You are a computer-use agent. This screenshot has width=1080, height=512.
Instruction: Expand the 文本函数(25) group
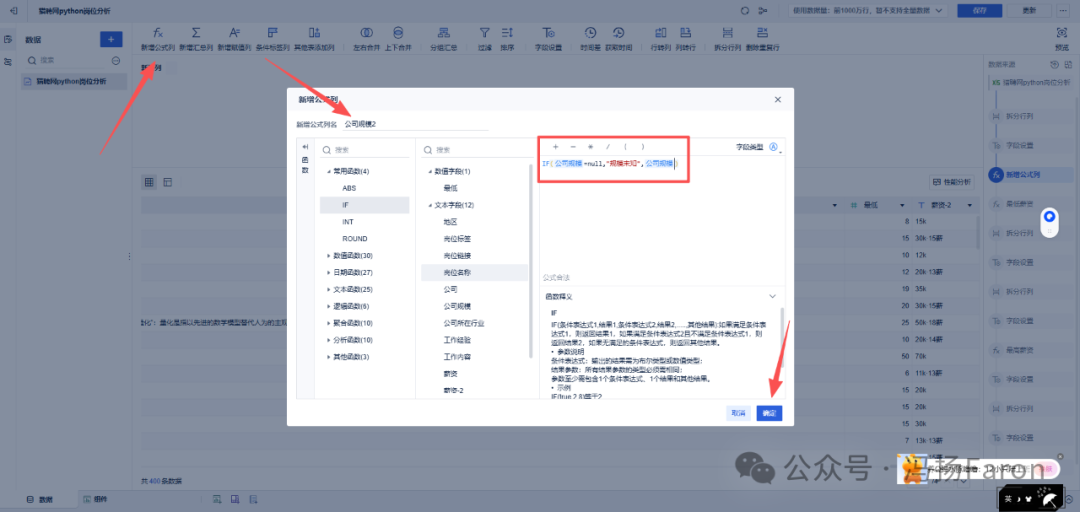(x=329, y=289)
